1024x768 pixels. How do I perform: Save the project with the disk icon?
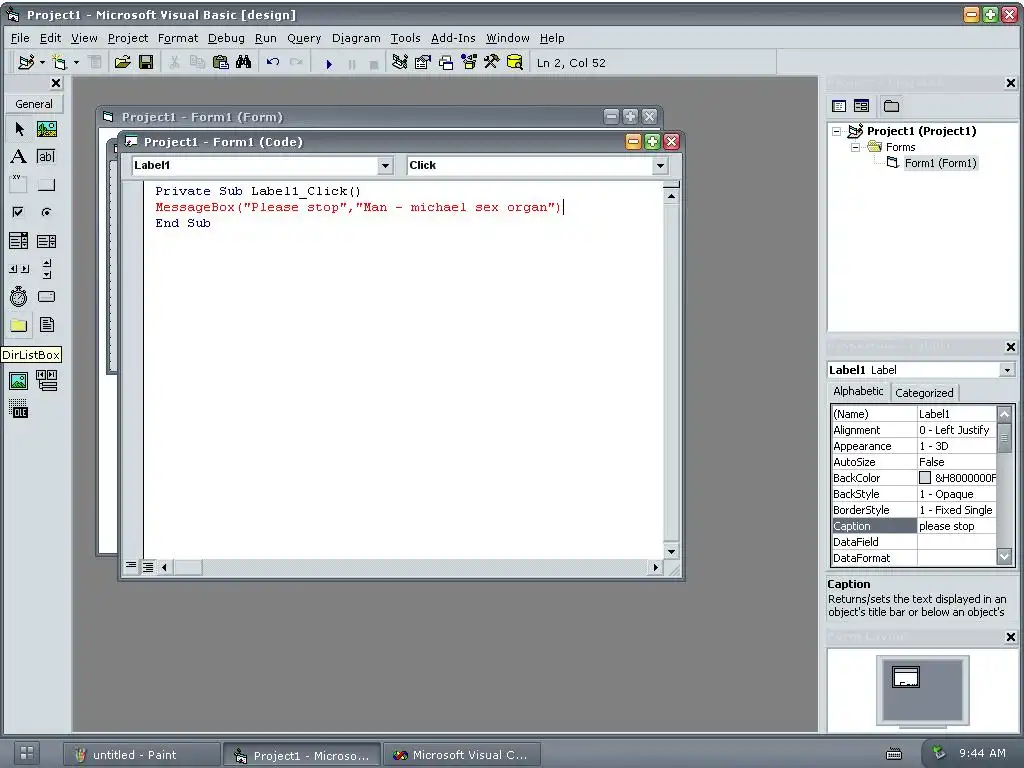coord(146,63)
